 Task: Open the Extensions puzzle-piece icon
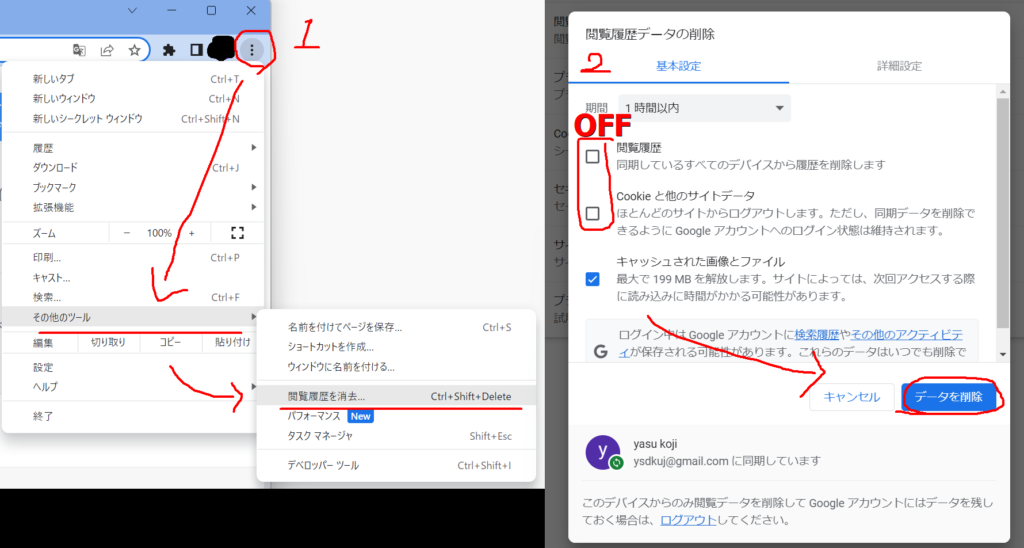169,50
